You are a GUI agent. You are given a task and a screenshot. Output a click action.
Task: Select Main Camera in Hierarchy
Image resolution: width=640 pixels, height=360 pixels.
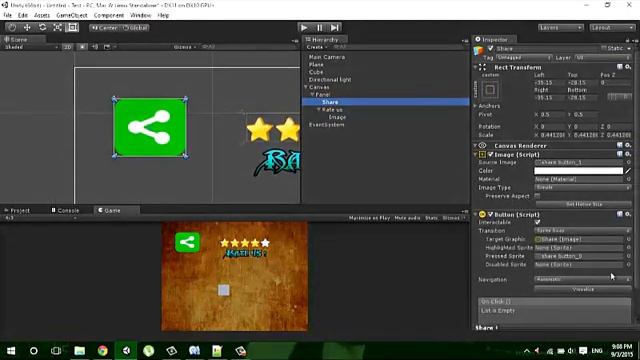coord(327,57)
